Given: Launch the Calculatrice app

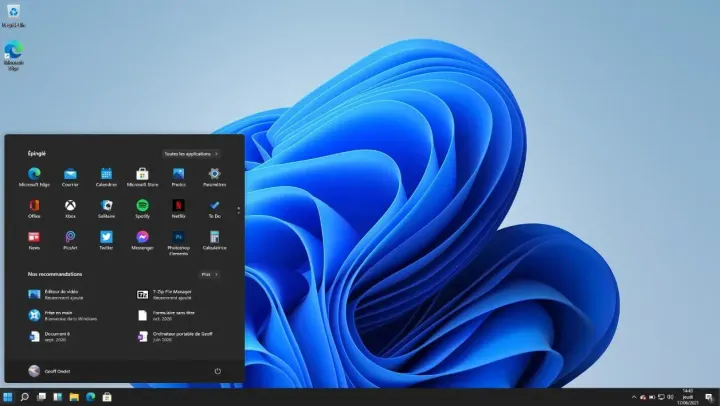Looking at the screenshot, I should (x=214, y=238).
